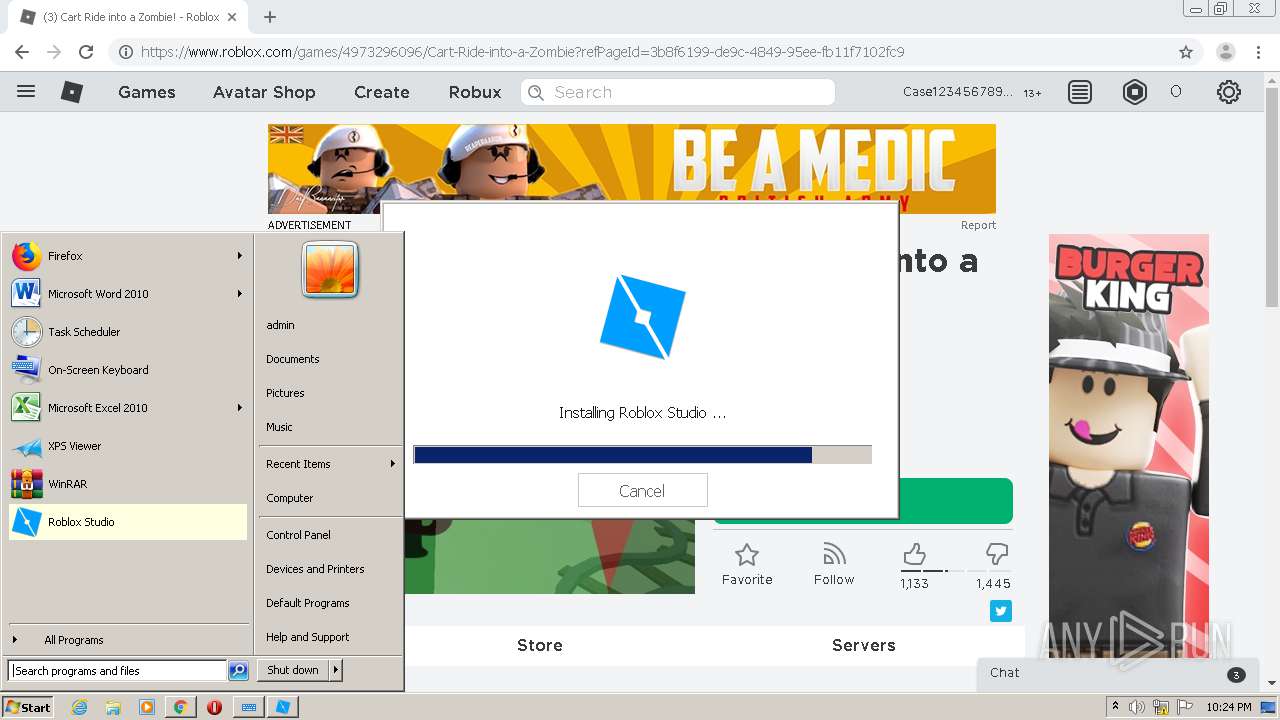Viewport: 1280px width, 720px height.
Task: Click the Roblox search field
Action: click(x=678, y=92)
